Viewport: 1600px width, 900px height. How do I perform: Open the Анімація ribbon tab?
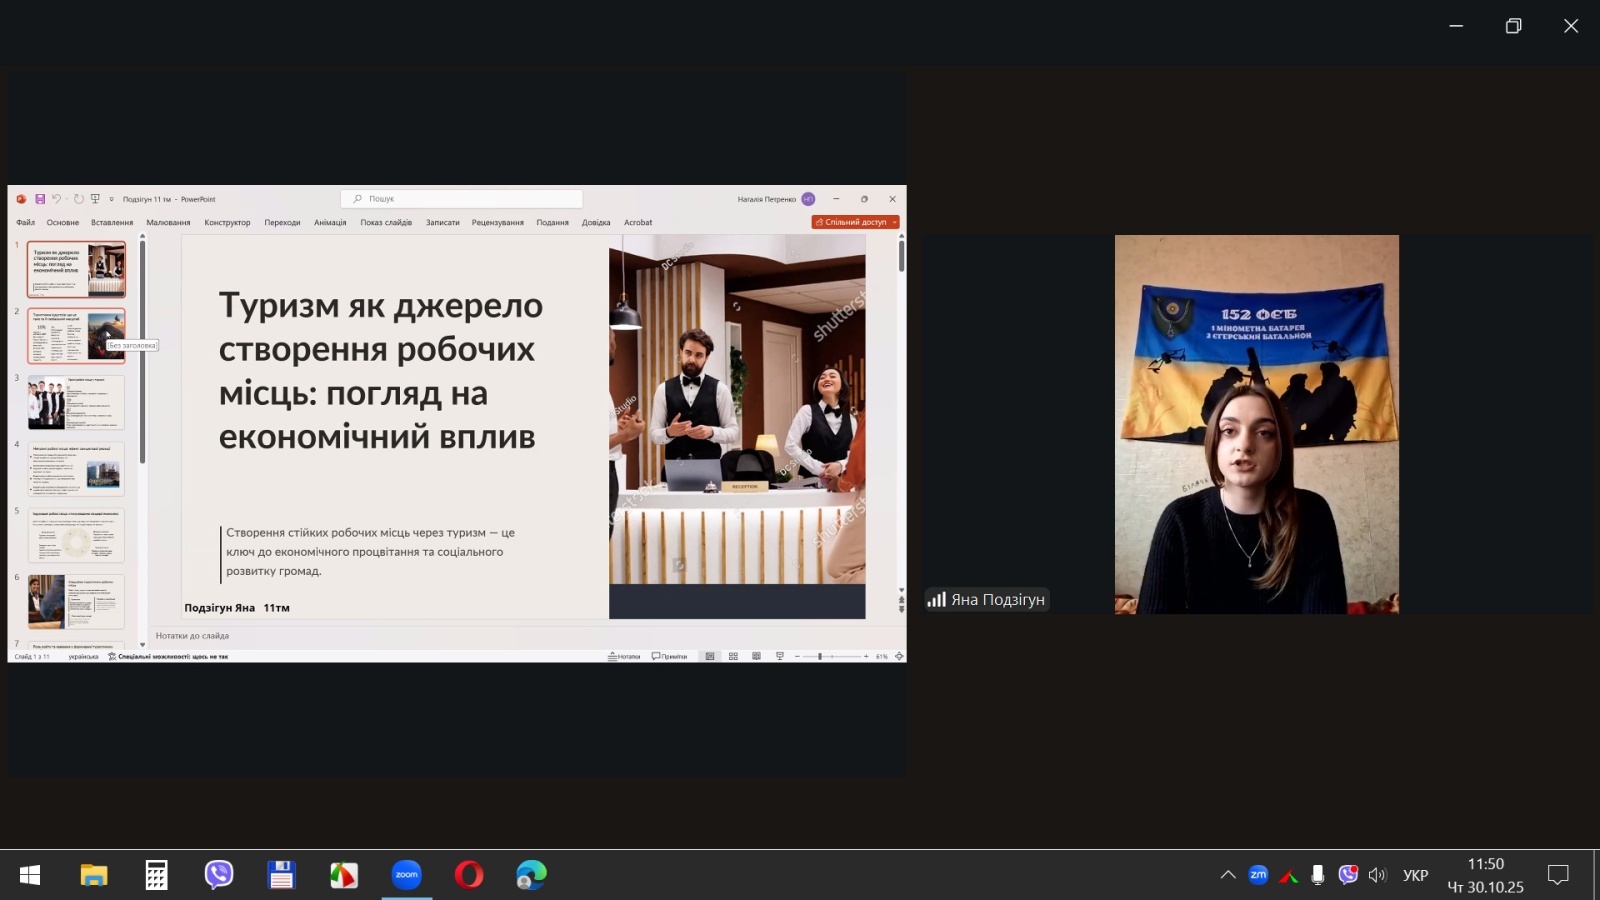(330, 223)
